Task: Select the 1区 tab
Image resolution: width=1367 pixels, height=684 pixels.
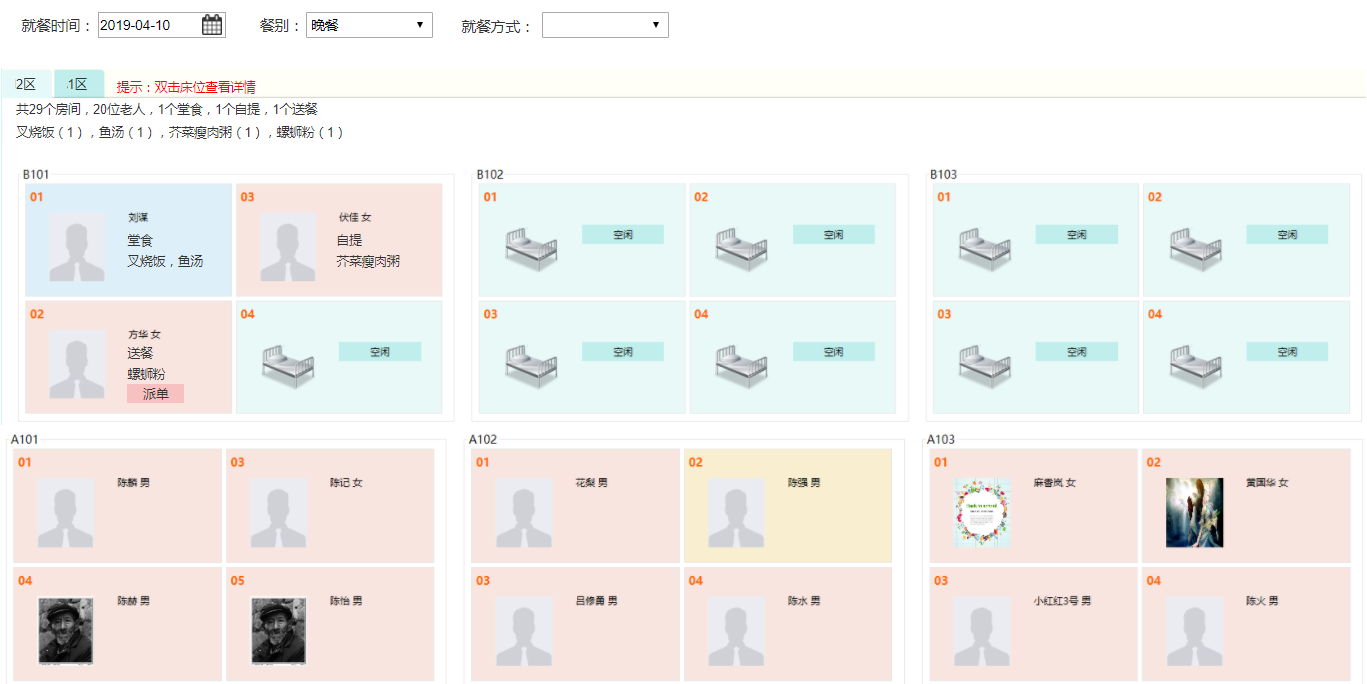Action: [x=78, y=84]
